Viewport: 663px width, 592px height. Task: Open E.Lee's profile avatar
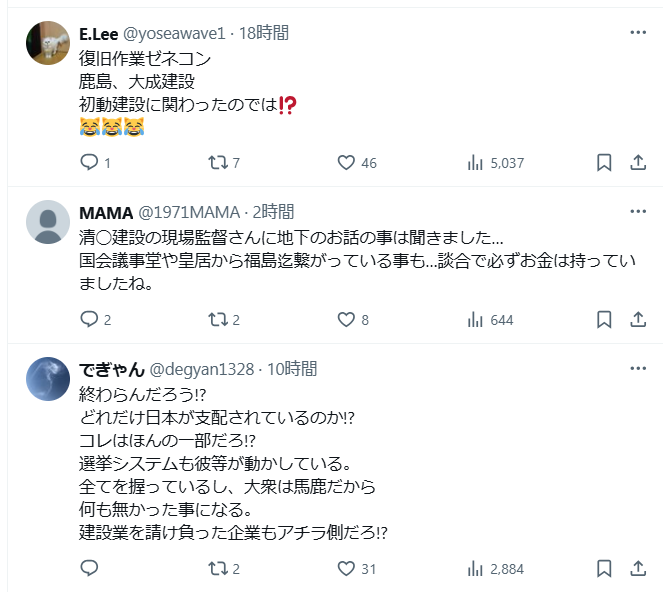(46, 44)
